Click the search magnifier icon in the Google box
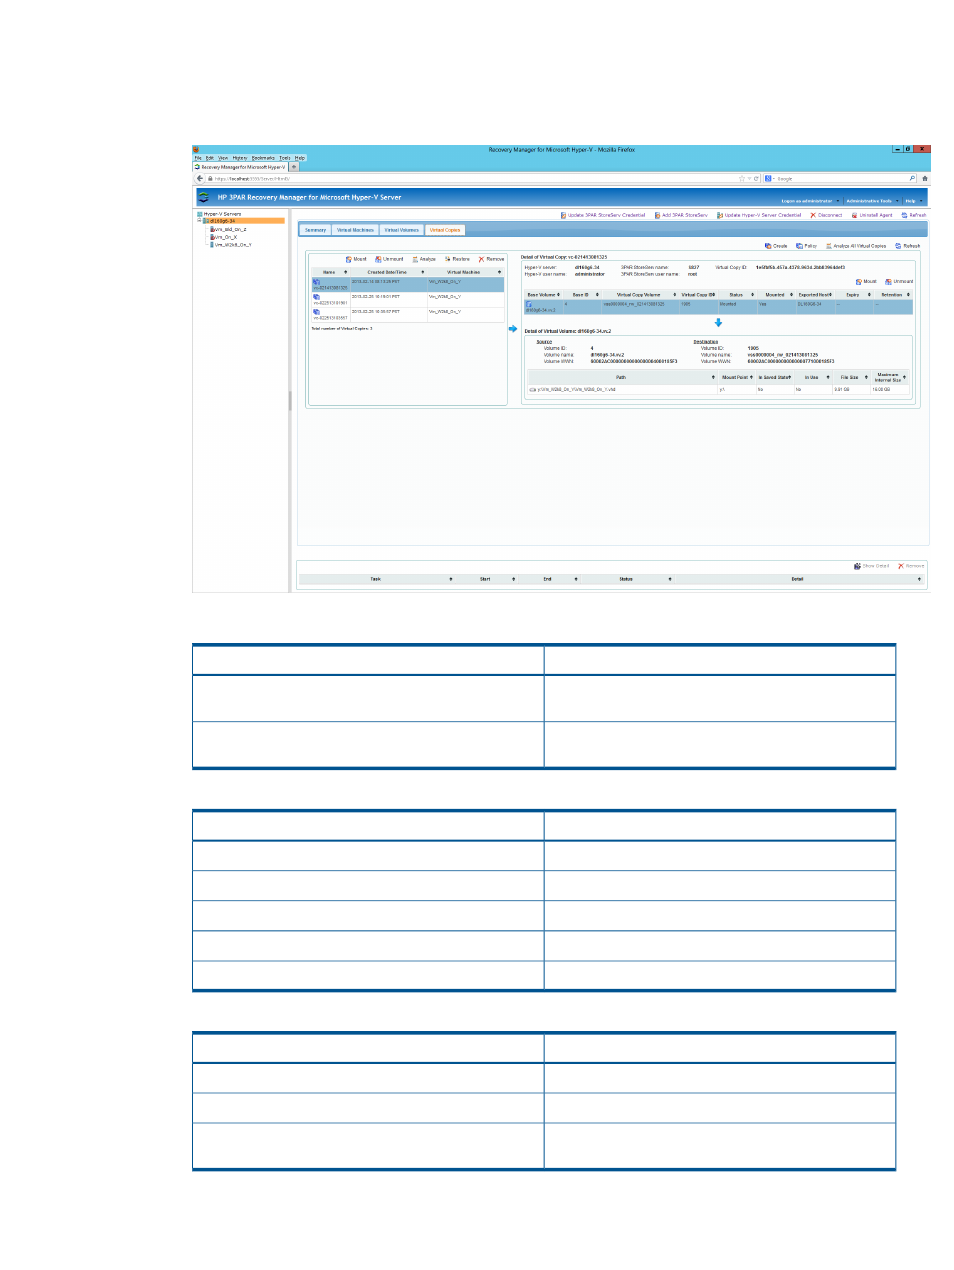Screen dimensions: 954x1270 pyautogui.click(x=911, y=179)
